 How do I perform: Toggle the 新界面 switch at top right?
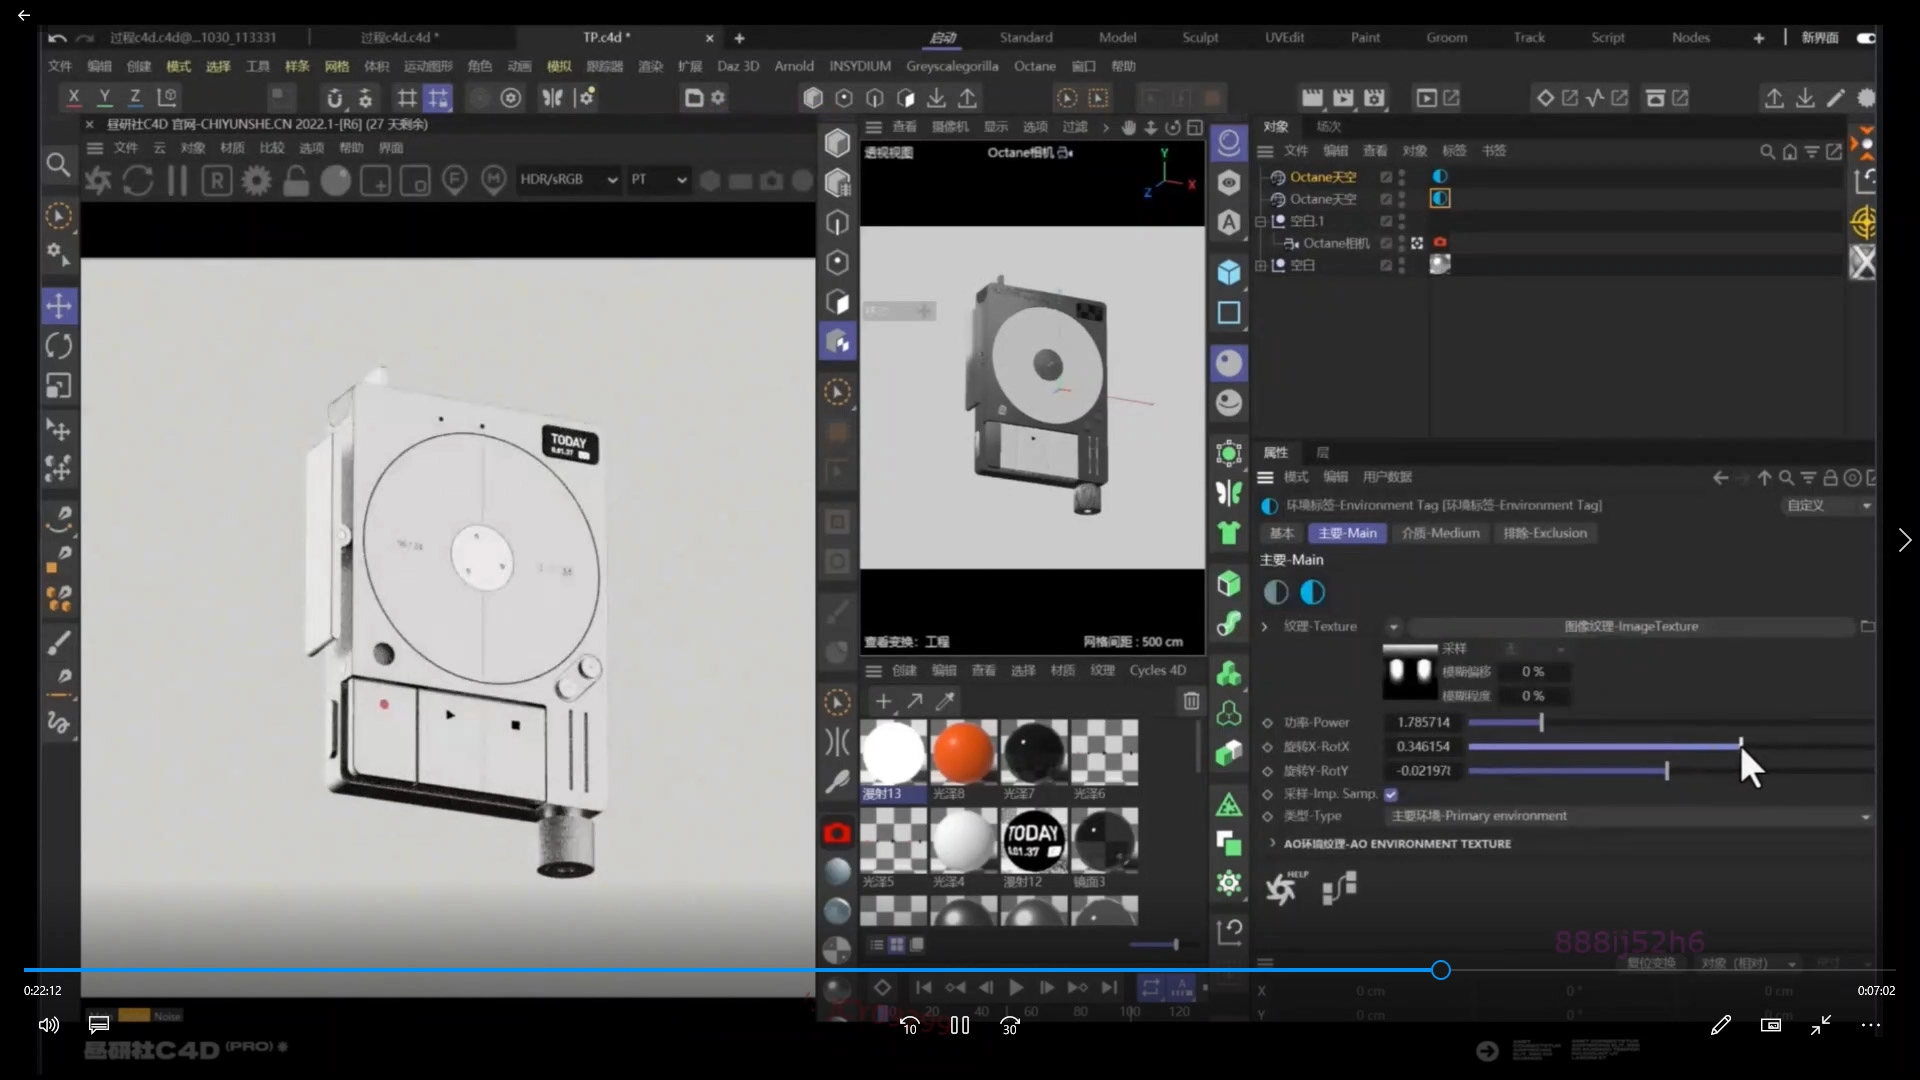[x=1866, y=37]
